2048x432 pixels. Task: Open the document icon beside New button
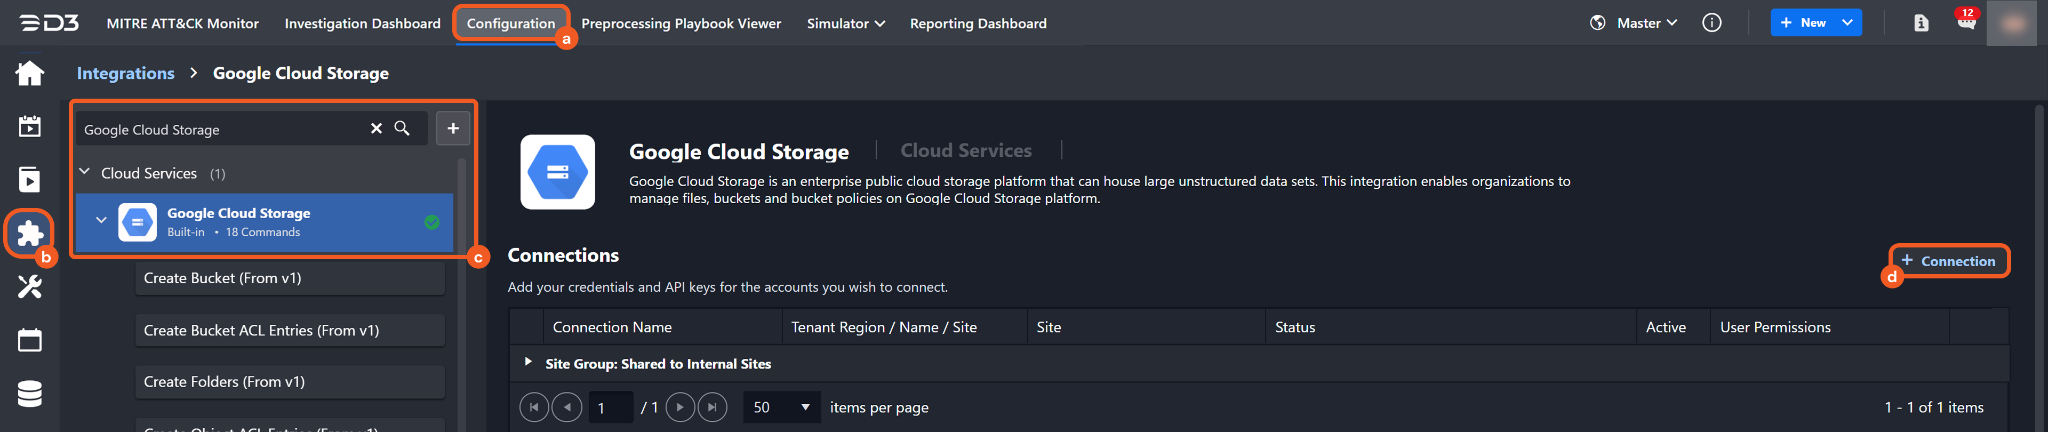[x=1921, y=23]
